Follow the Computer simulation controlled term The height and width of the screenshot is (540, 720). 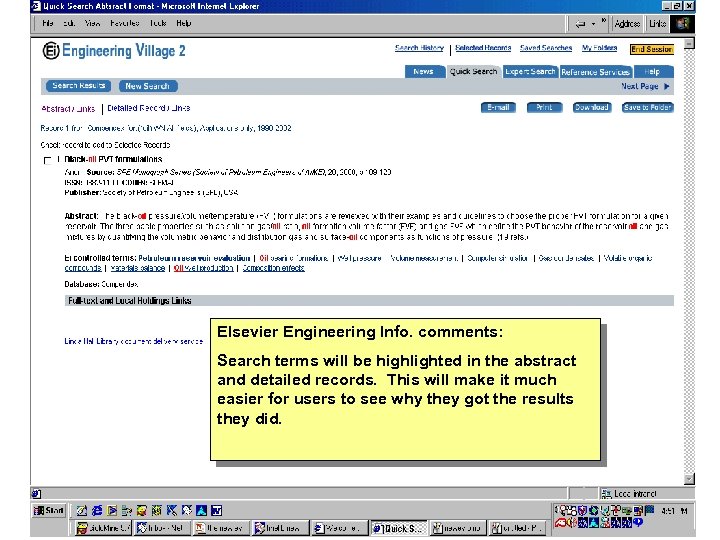(x=498, y=258)
